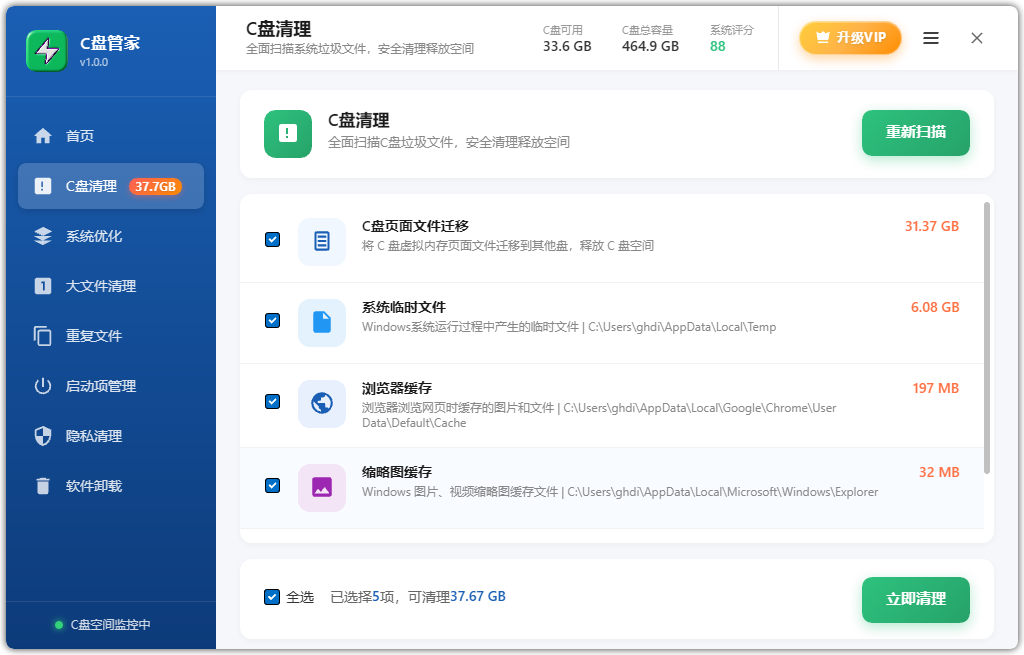This screenshot has height=655, width=1024.
Task: Uncheck the 浏览器缓存 checkbox
Action: [272, 402]
